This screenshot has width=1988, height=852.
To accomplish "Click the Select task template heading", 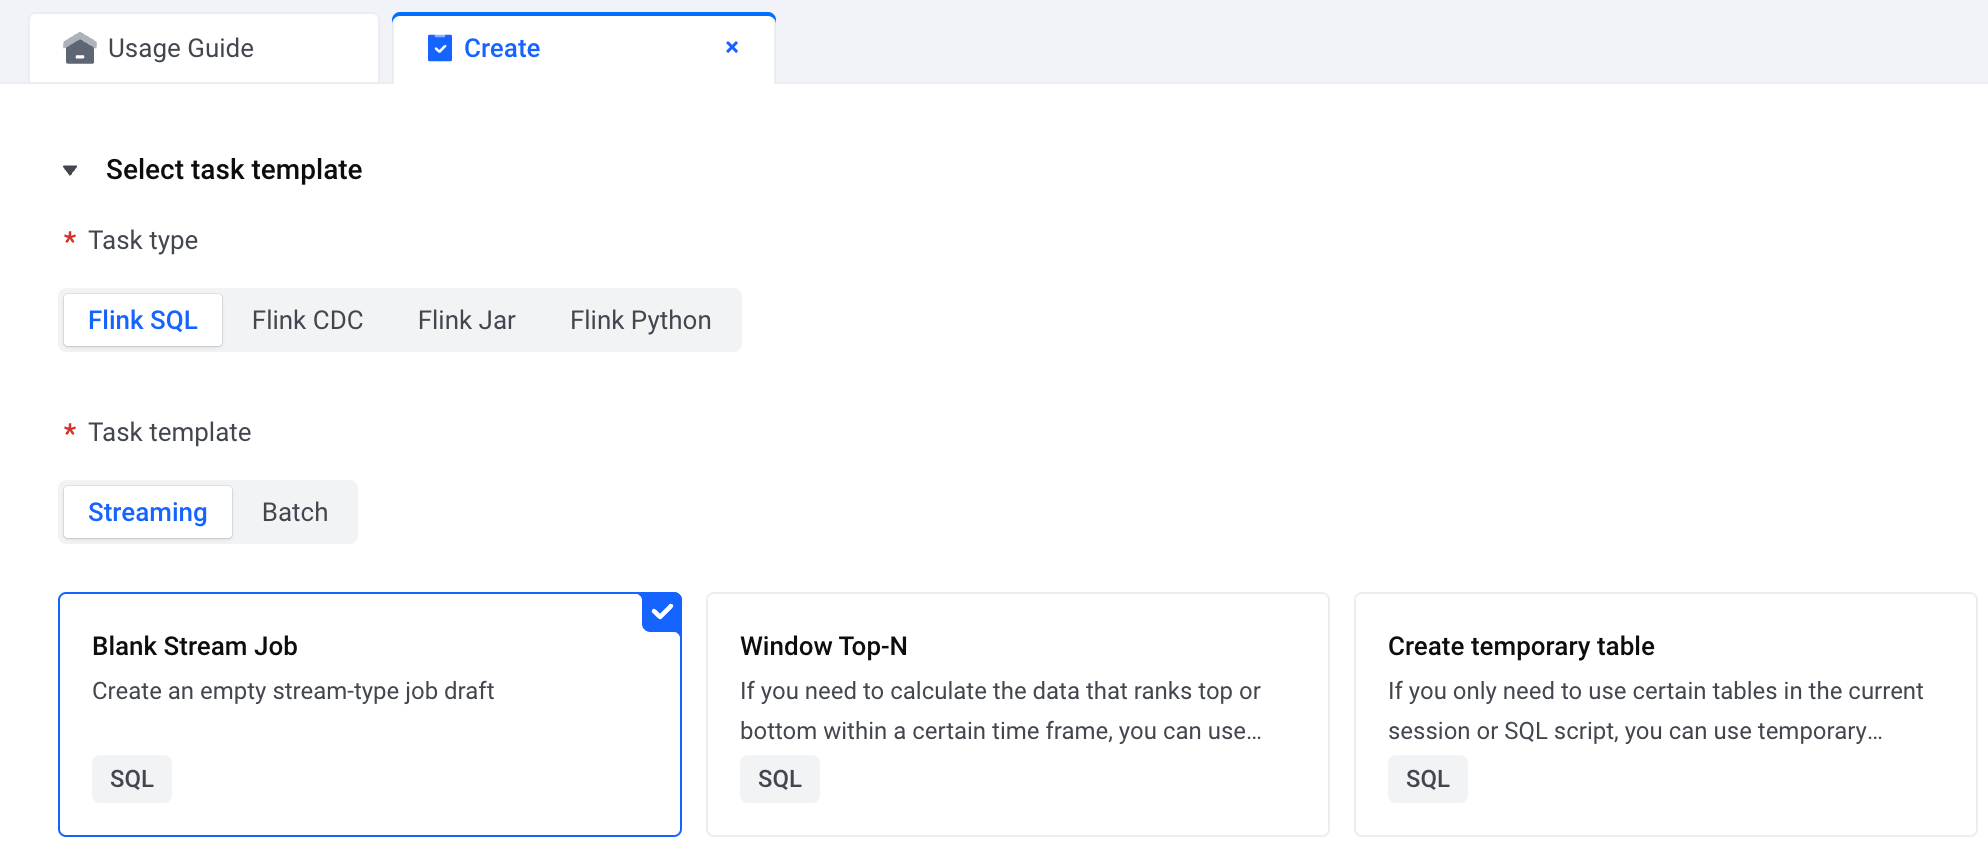I will coord(234,170).
